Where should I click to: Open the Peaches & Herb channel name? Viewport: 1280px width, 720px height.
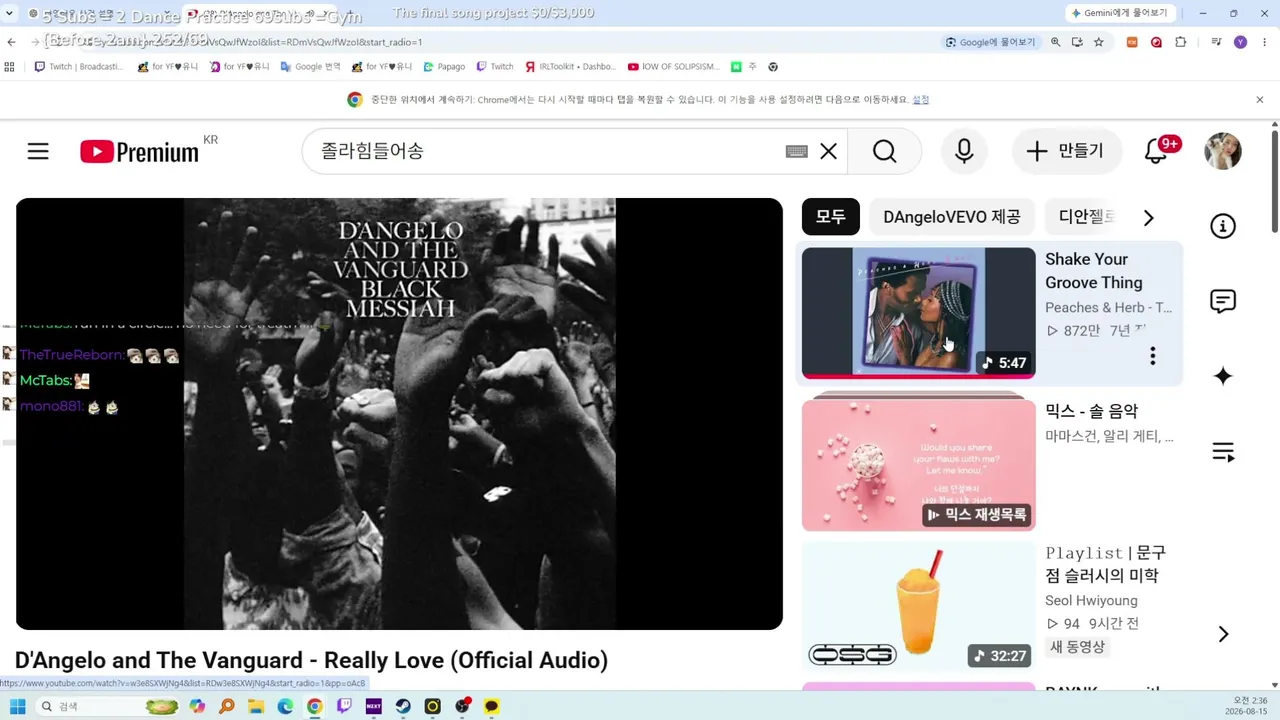1108,307
